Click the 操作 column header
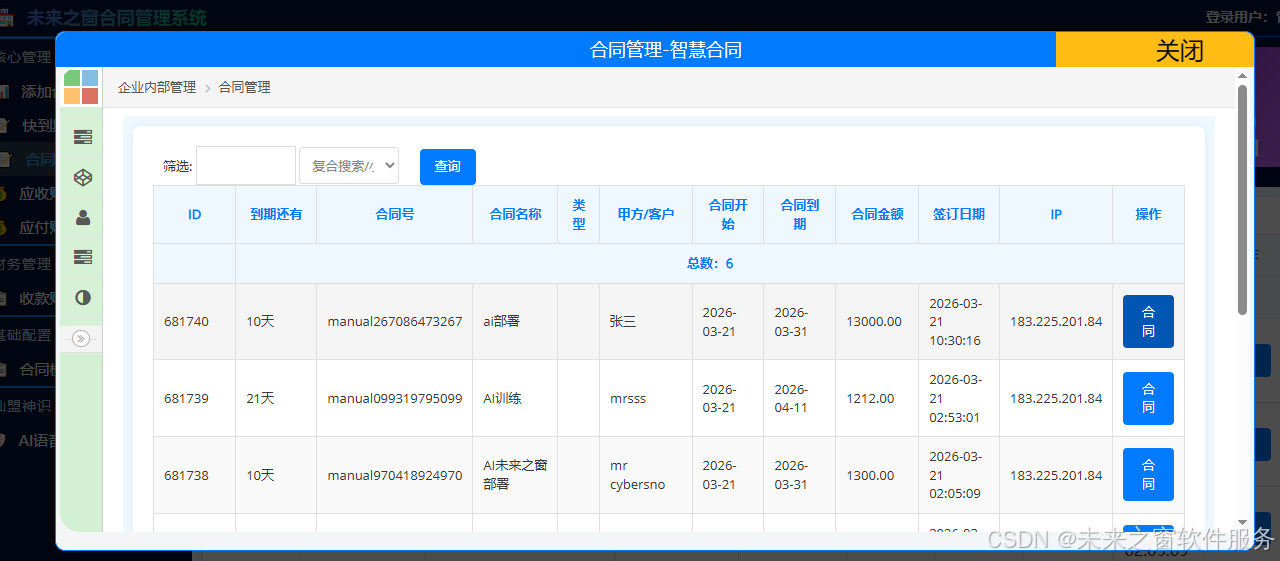This screenshot has height=561, width=1280. pyautogui.click(x=1148, y=214)
